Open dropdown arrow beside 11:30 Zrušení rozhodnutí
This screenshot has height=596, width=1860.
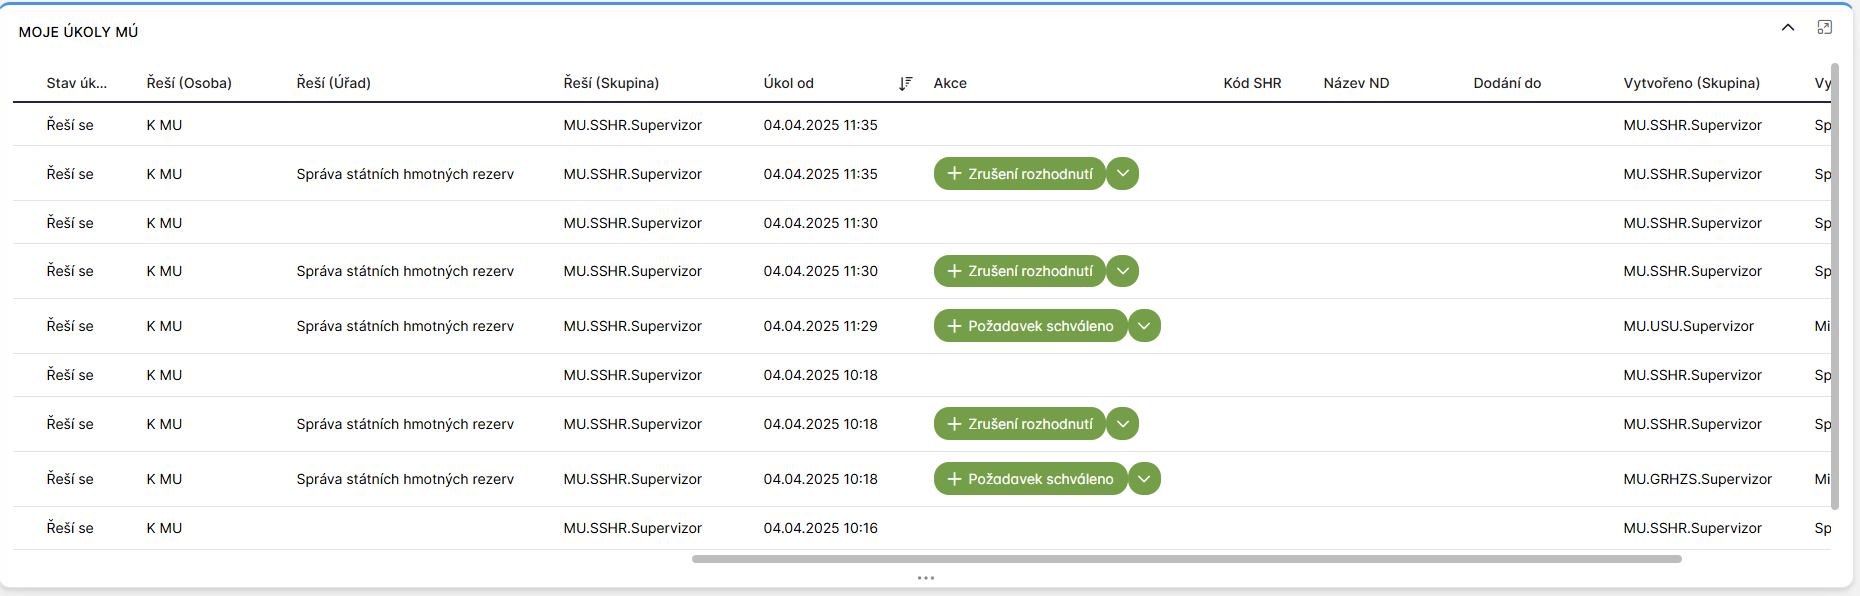click(x=1123, y=271)
